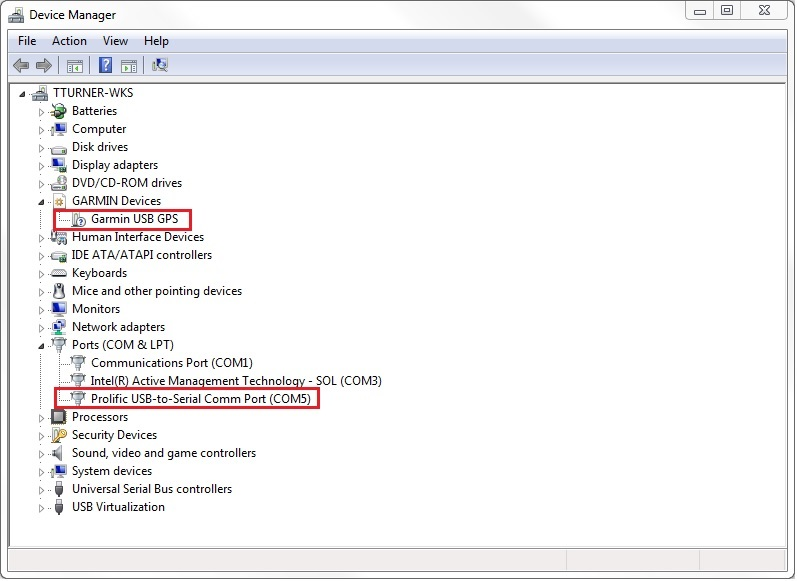Click the Display adapters category icon
This screenshot has height=581, width=797.
59,165
